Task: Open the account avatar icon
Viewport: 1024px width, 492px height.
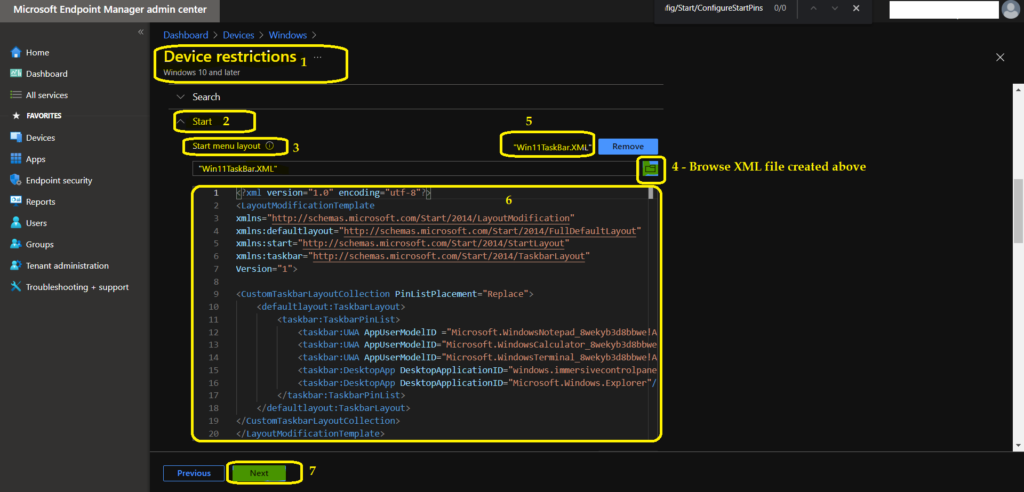Action: tap(1010, 10)
